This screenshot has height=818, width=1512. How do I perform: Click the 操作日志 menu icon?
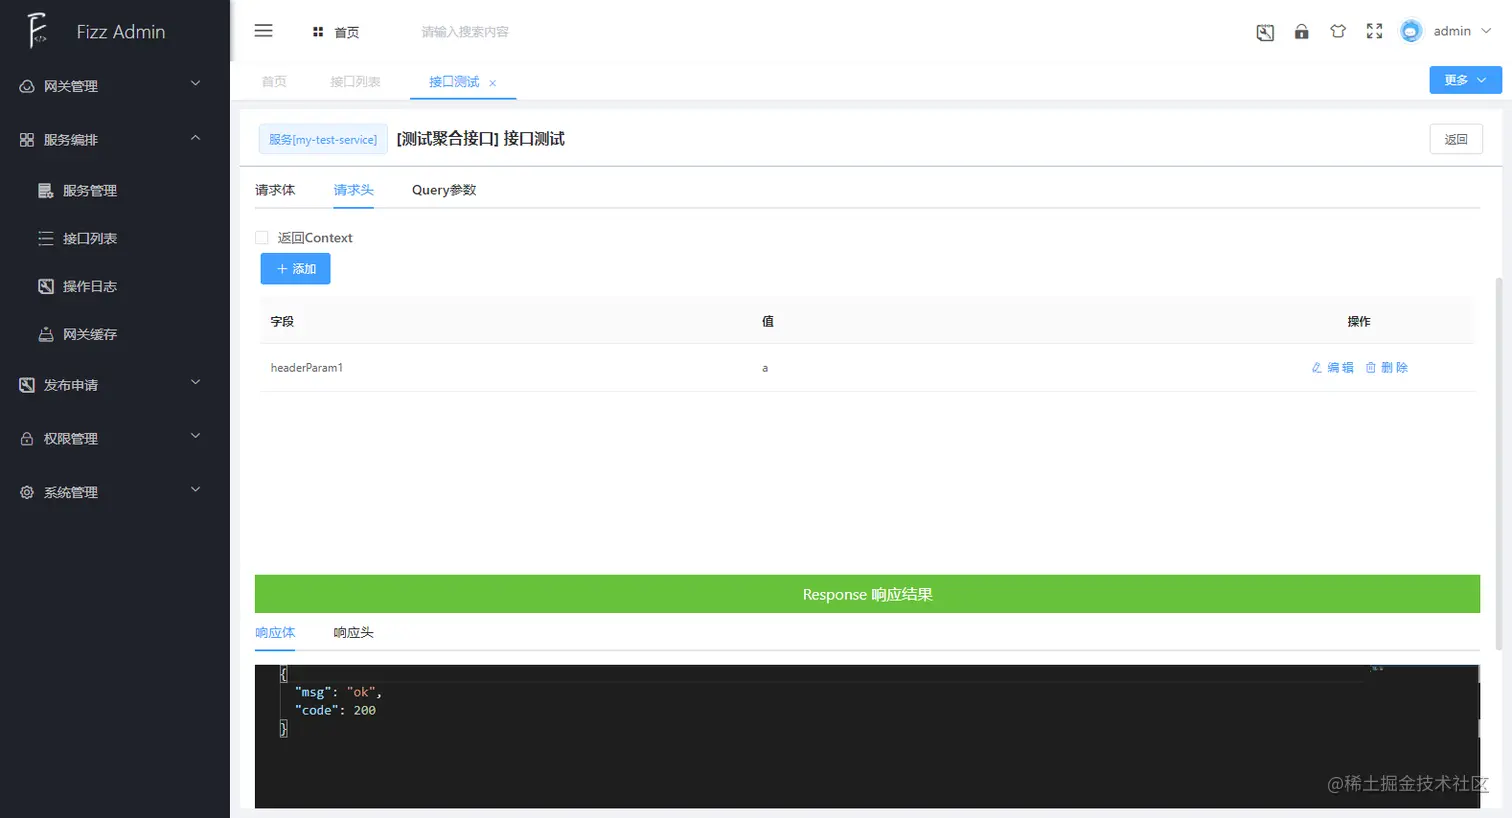click(x=46, y=286)
